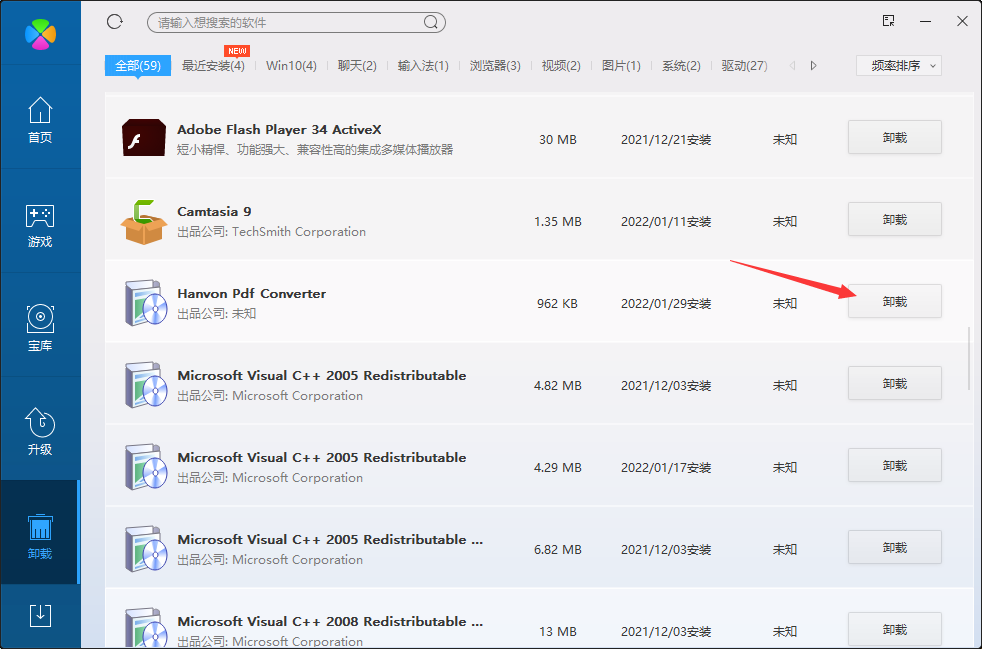Open the 系统(2) category tab

click(681, 66)
